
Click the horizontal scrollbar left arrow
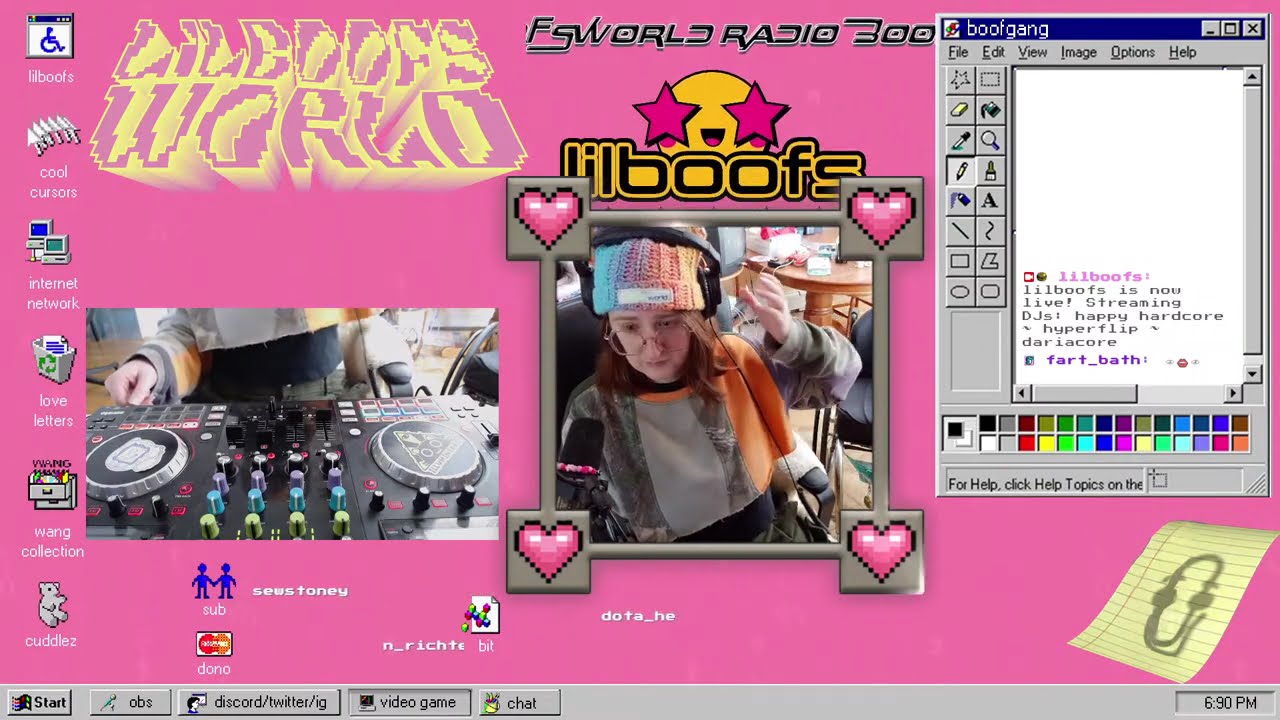[x=1023, y=394]
